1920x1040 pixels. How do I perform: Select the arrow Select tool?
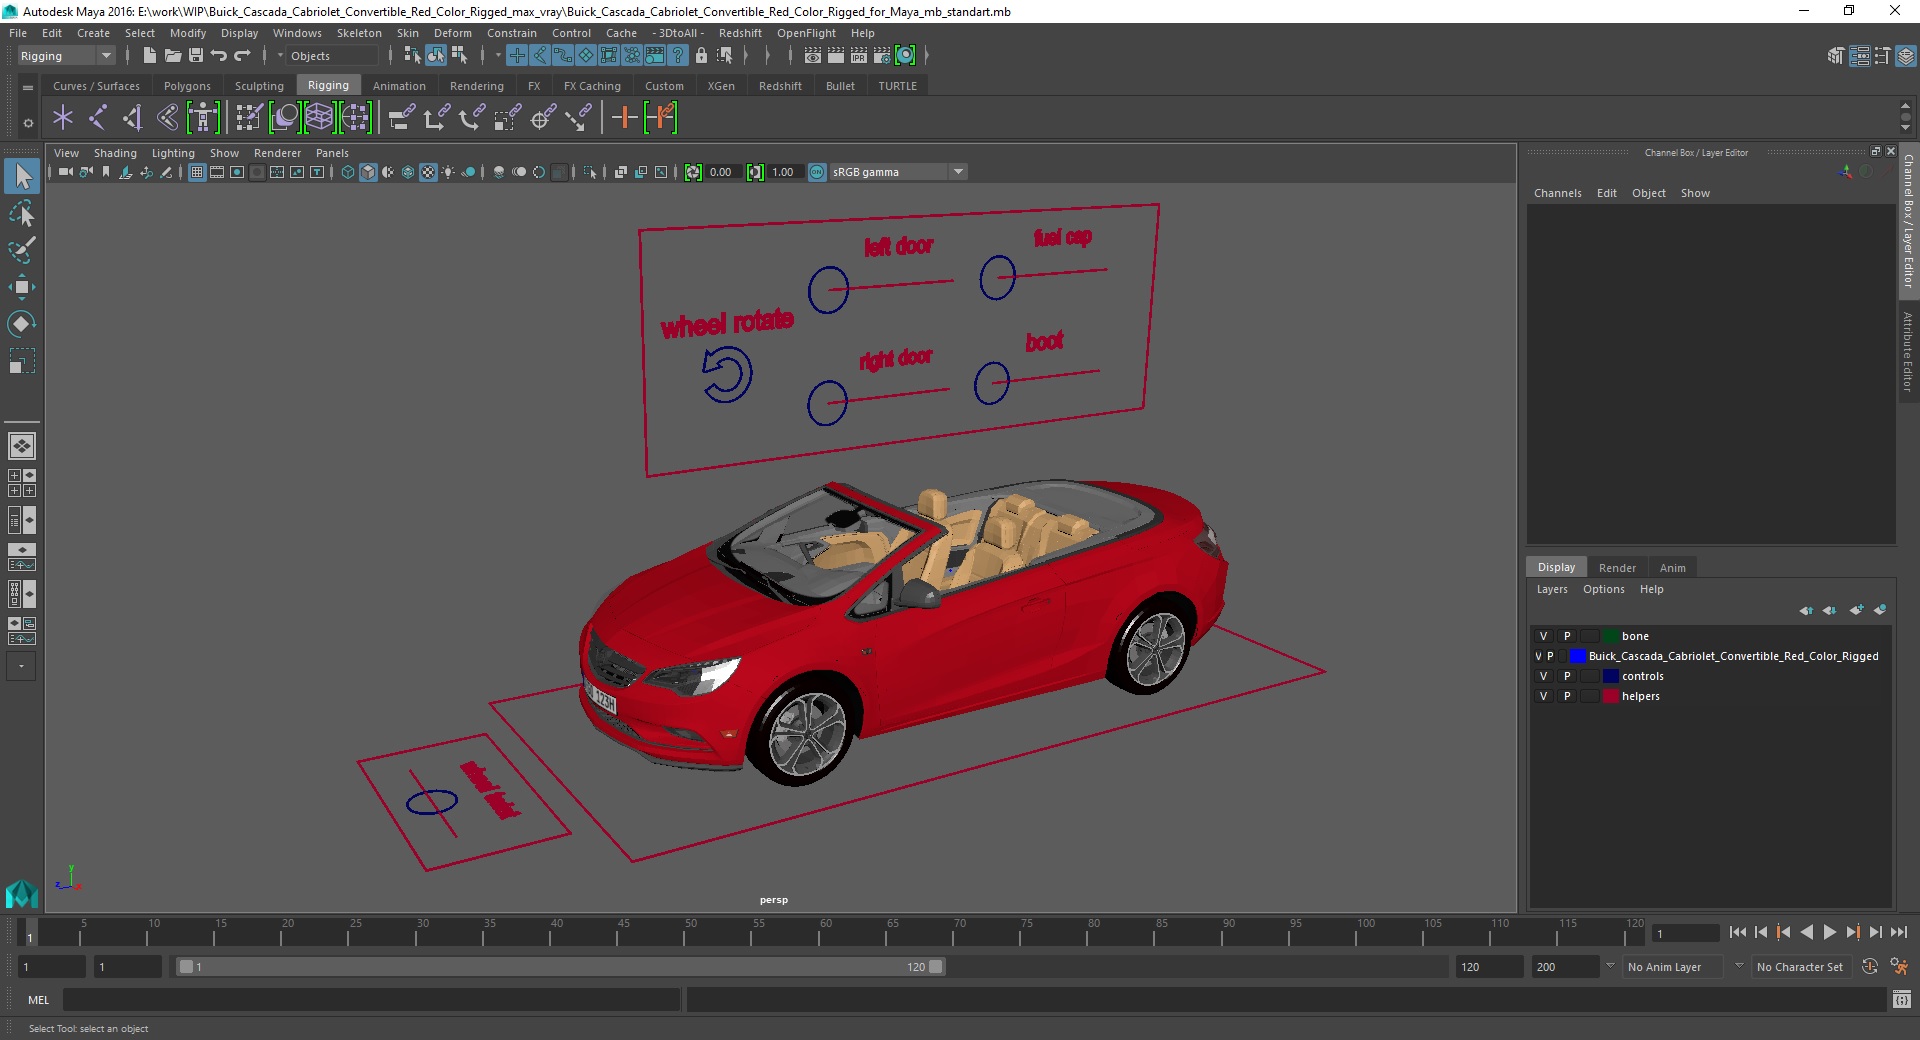[22, 177]
